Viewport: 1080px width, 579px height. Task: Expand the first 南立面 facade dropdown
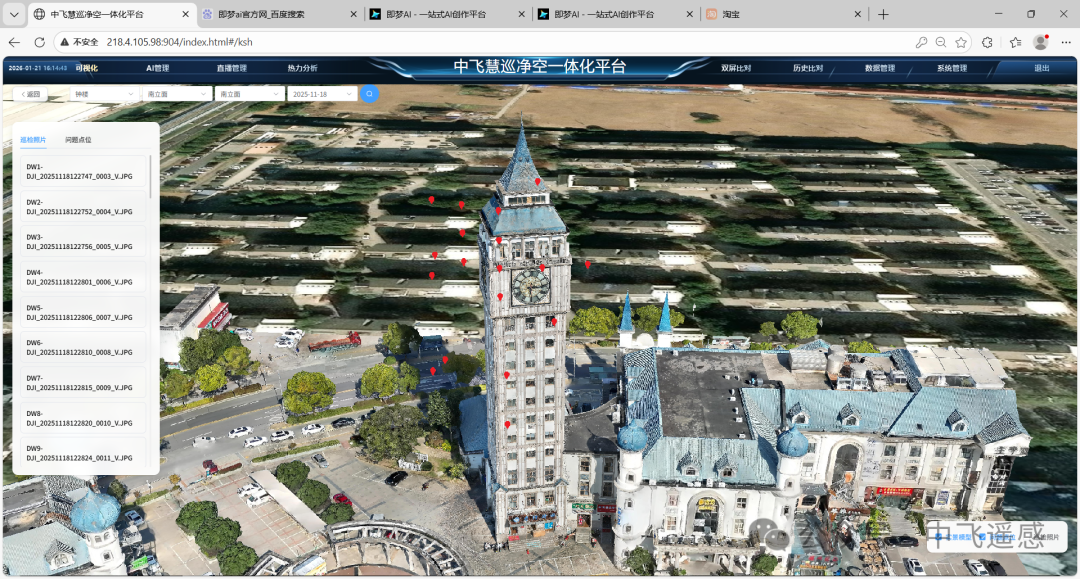[176, 93]
